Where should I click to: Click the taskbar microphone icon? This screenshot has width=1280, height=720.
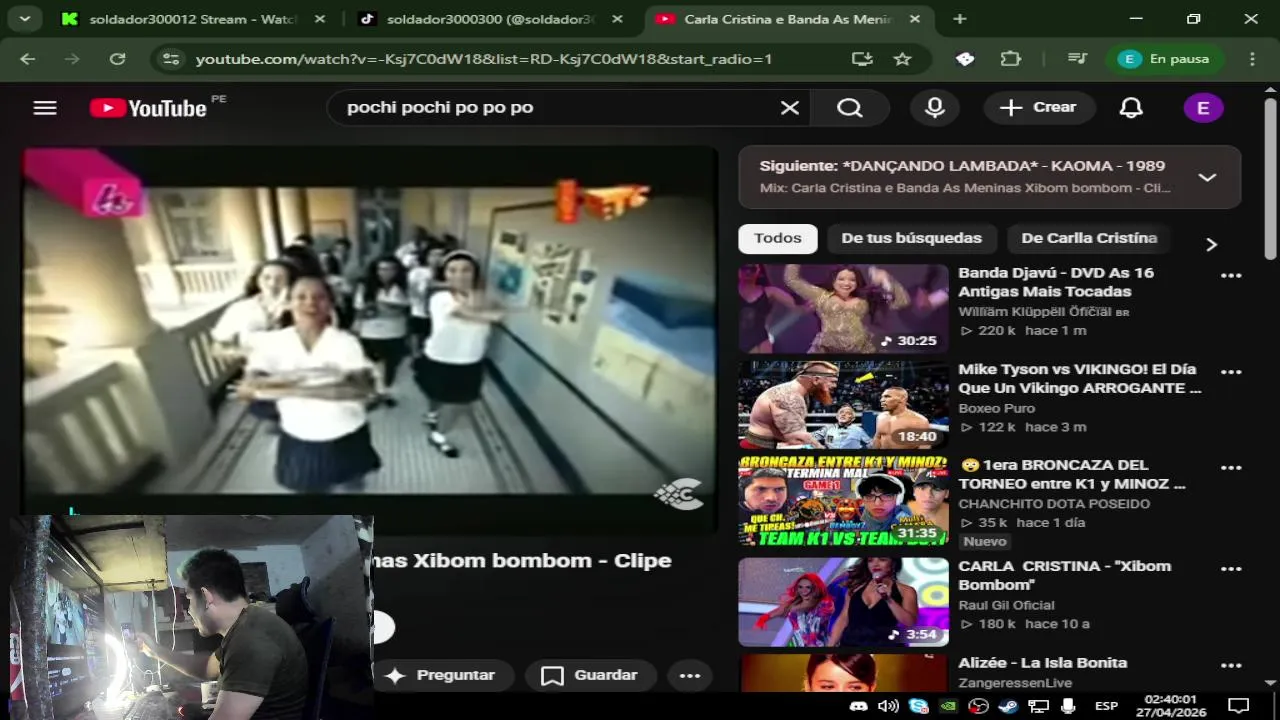1068,706
